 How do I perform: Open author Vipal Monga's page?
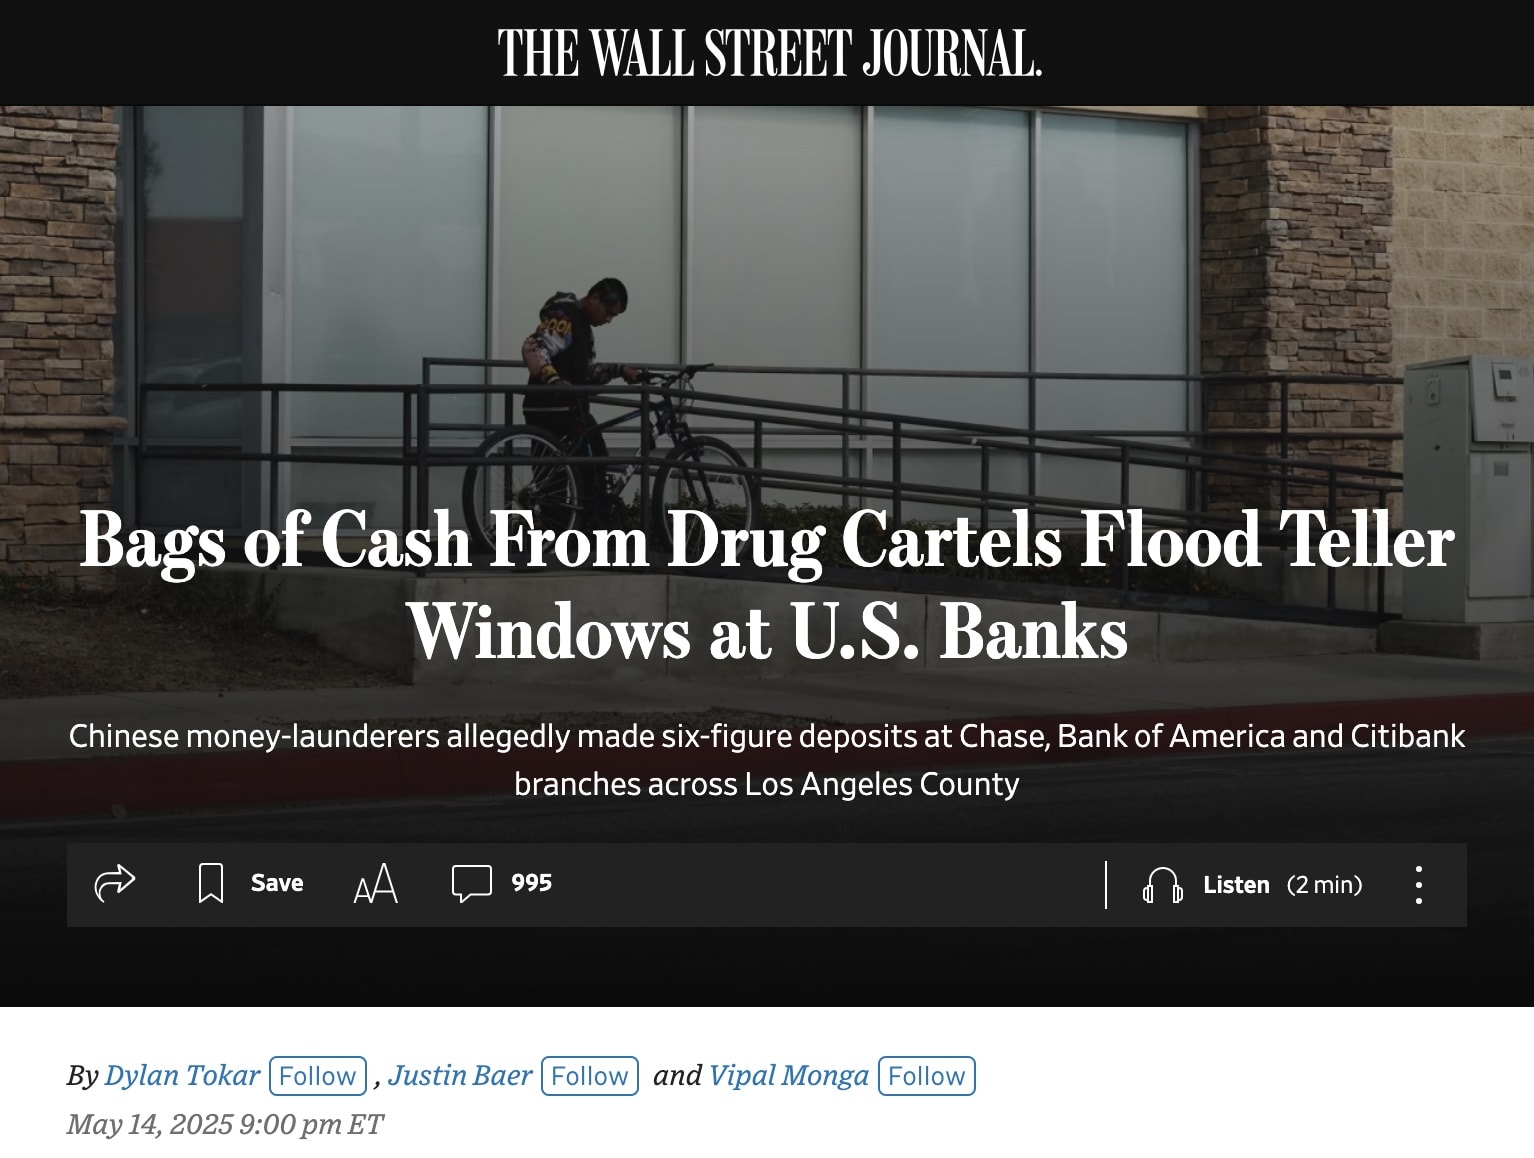point(789,1076)
